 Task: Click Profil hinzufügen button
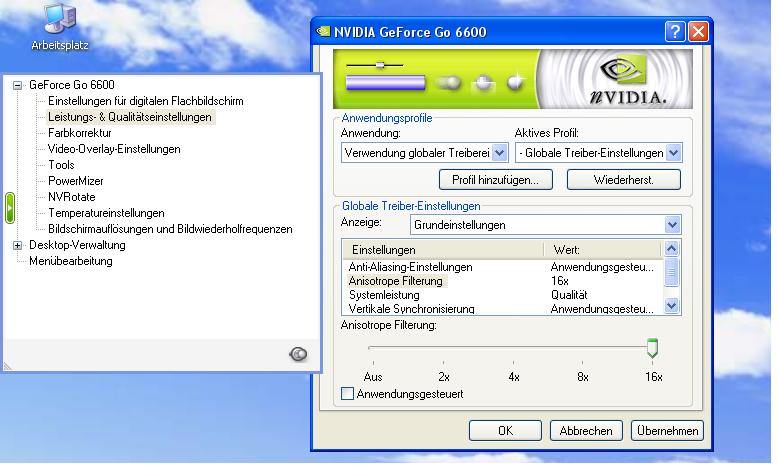[x=496, y=180]
